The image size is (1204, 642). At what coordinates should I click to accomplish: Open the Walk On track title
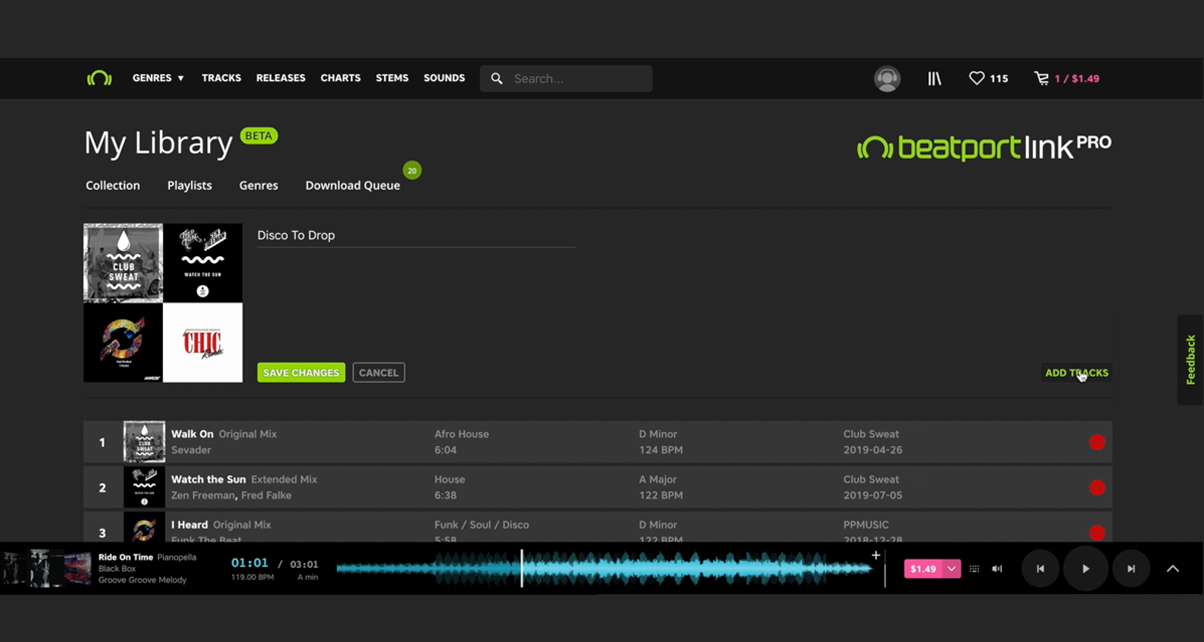pos(192,434)
